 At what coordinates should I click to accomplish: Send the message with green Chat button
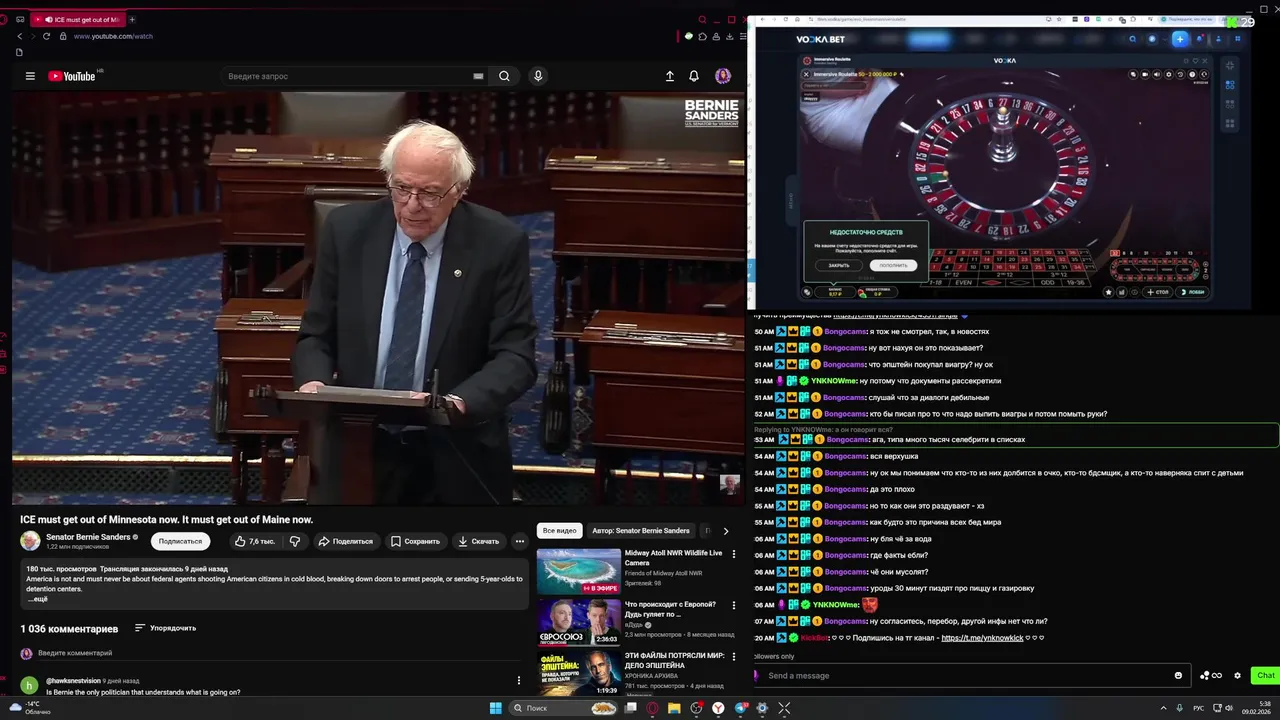coord(1265,675)
